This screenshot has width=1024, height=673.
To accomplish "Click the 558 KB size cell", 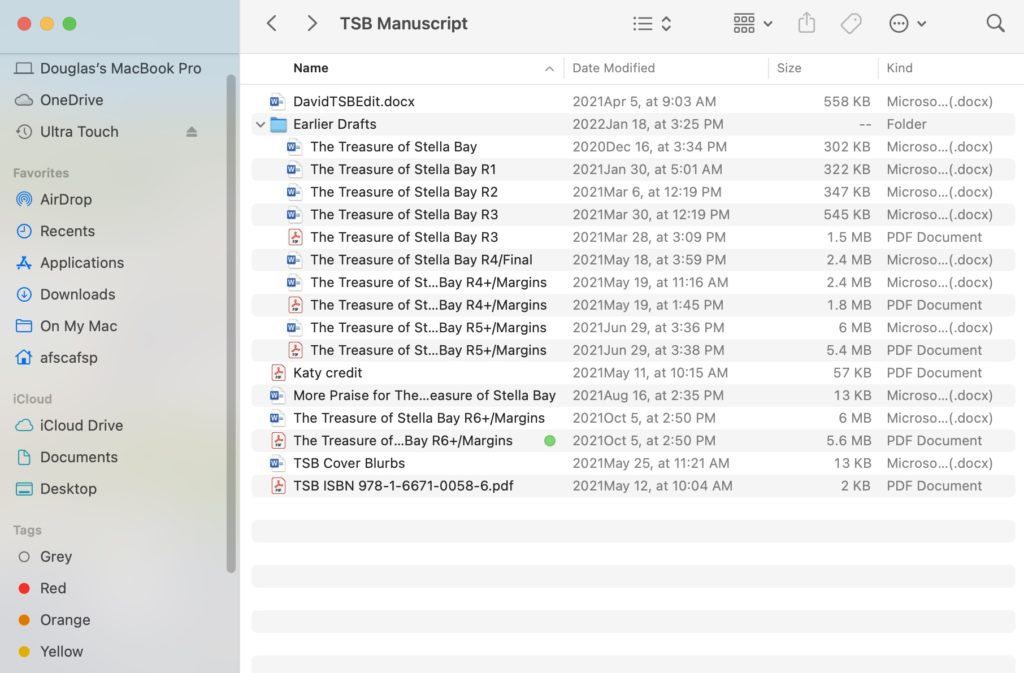I will coord(846,101).
